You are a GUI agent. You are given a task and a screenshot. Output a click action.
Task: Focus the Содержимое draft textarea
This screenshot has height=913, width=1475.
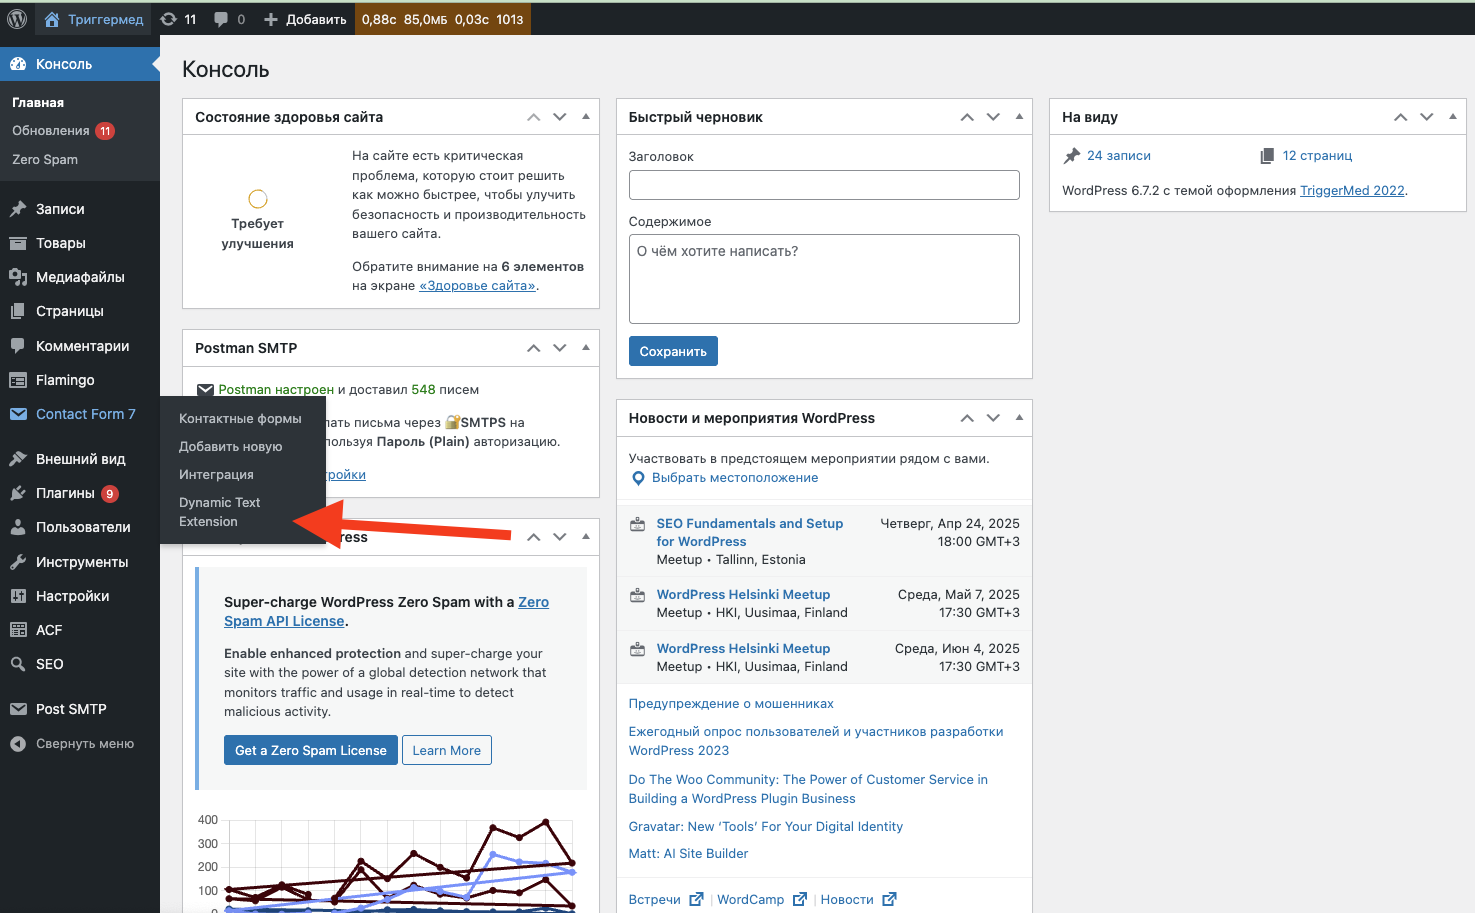[824, 279]
